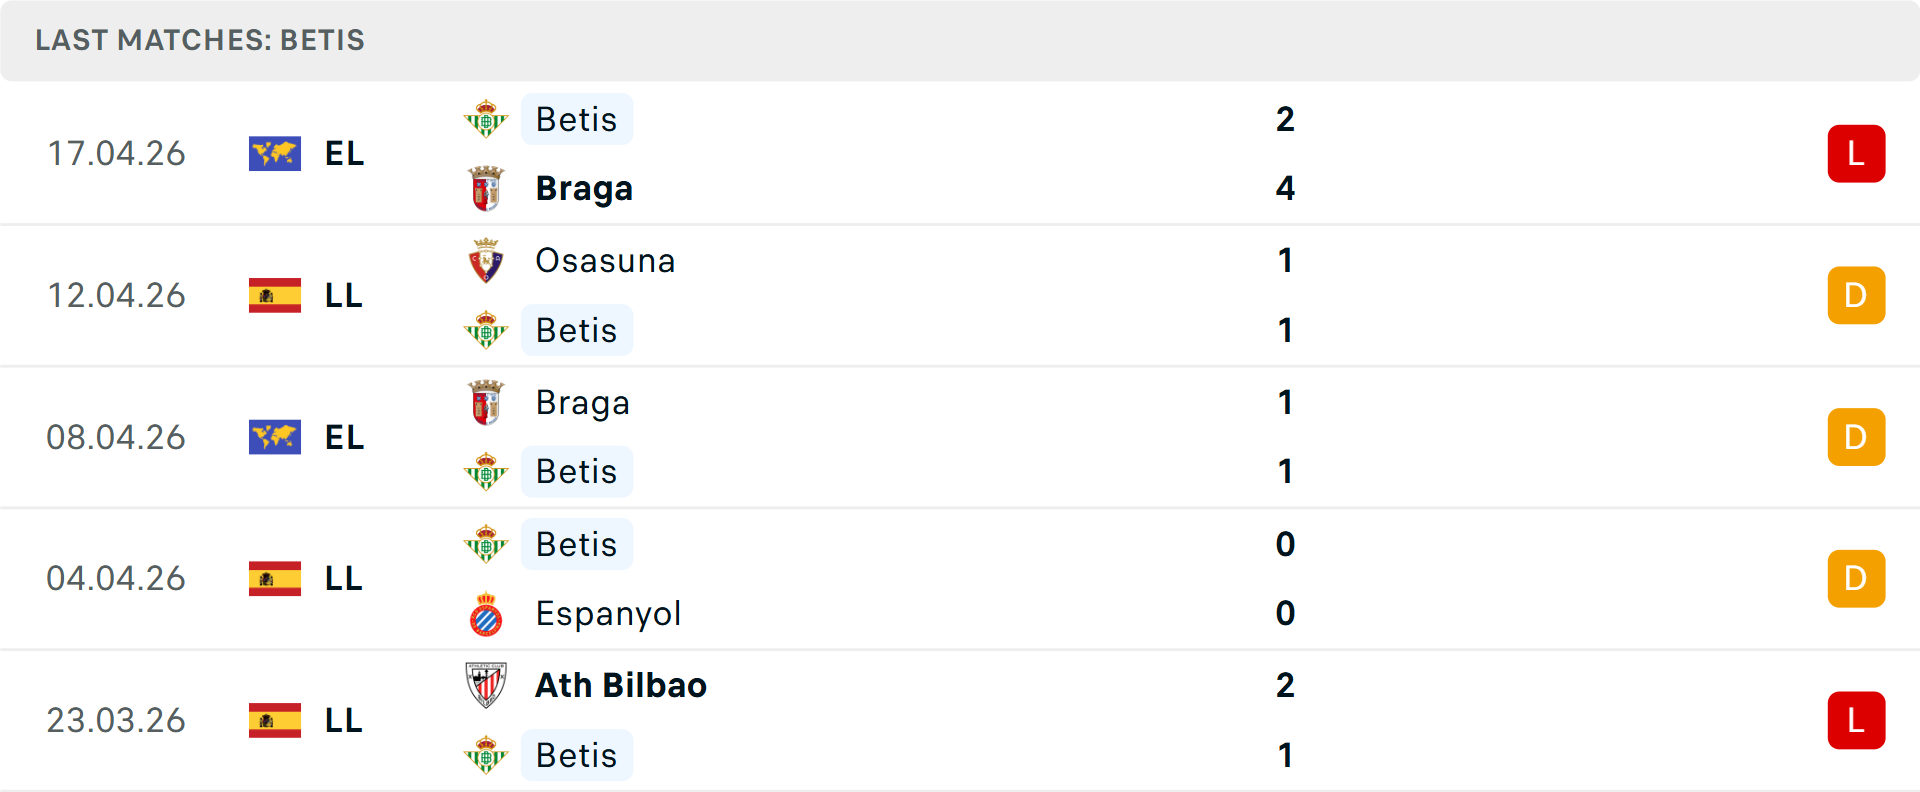Click Spain flag icon for 12.04.26 match
The image size is (1920, 792).
[x=275, y=296]
